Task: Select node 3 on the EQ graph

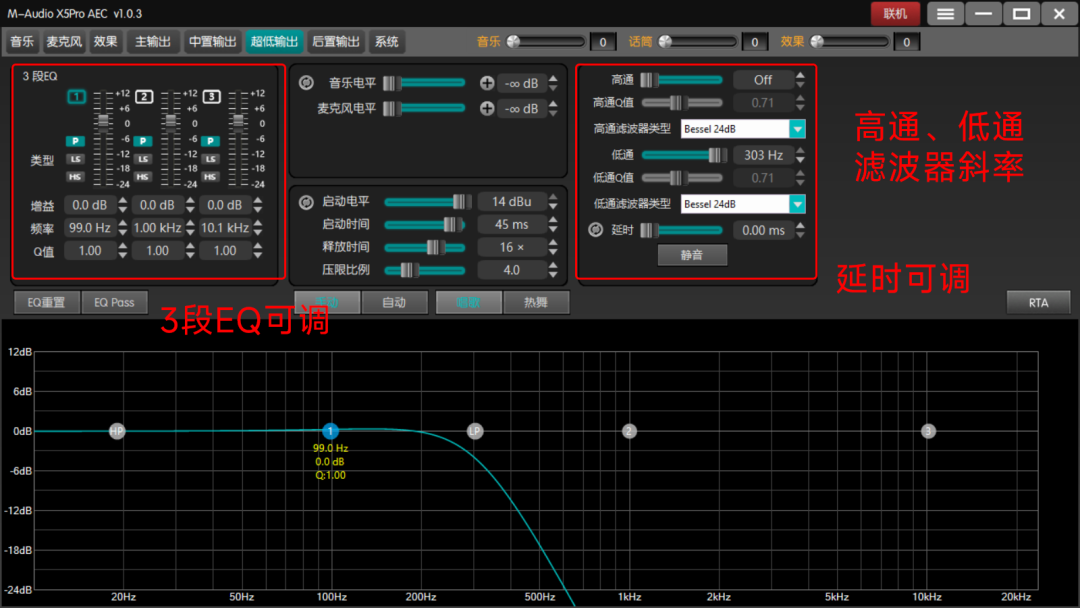Action: (x=928, y=431)
